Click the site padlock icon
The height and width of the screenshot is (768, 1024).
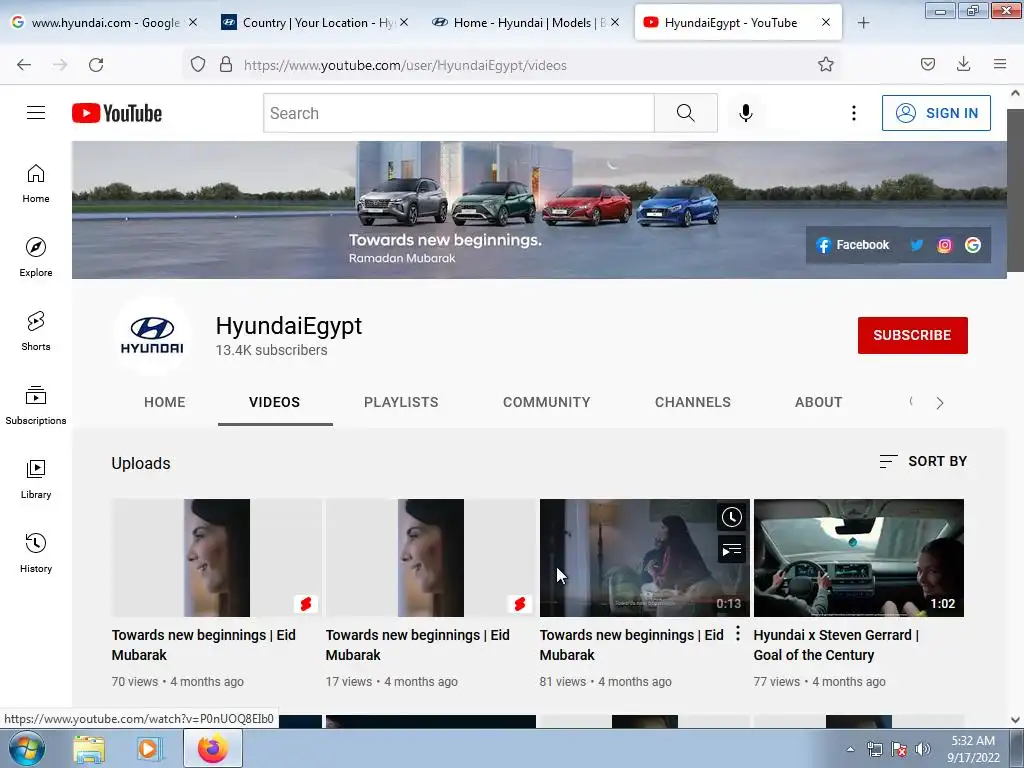click(x=226, y=64)
